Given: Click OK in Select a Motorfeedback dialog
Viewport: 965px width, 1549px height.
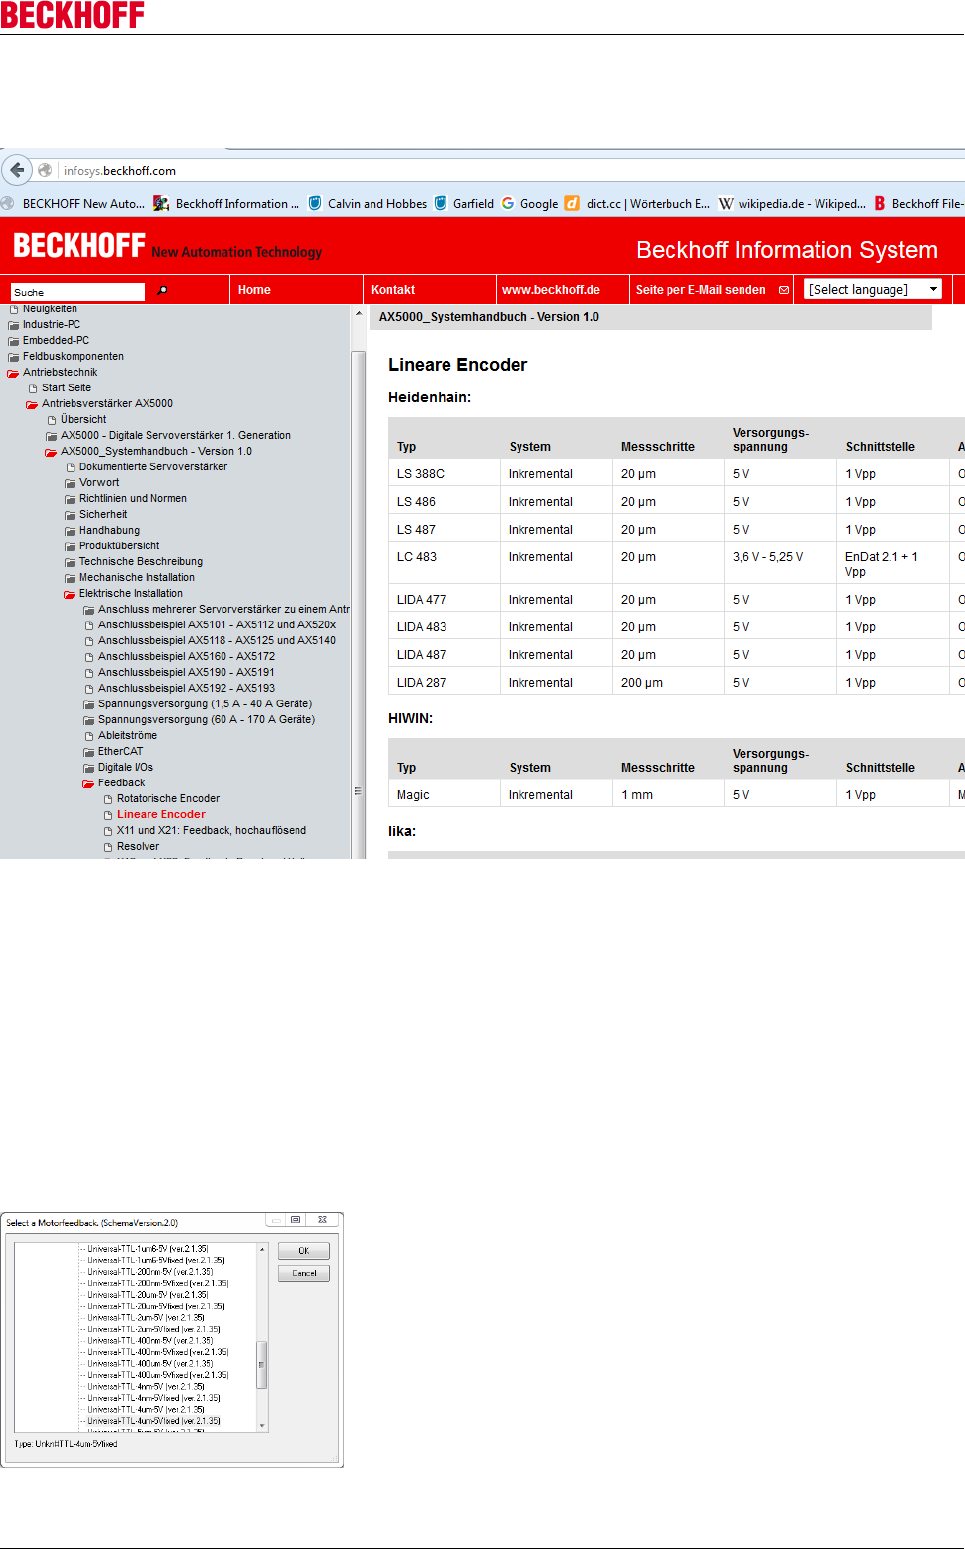Looking at the screenshot, I should click(x=304, y=1251).
